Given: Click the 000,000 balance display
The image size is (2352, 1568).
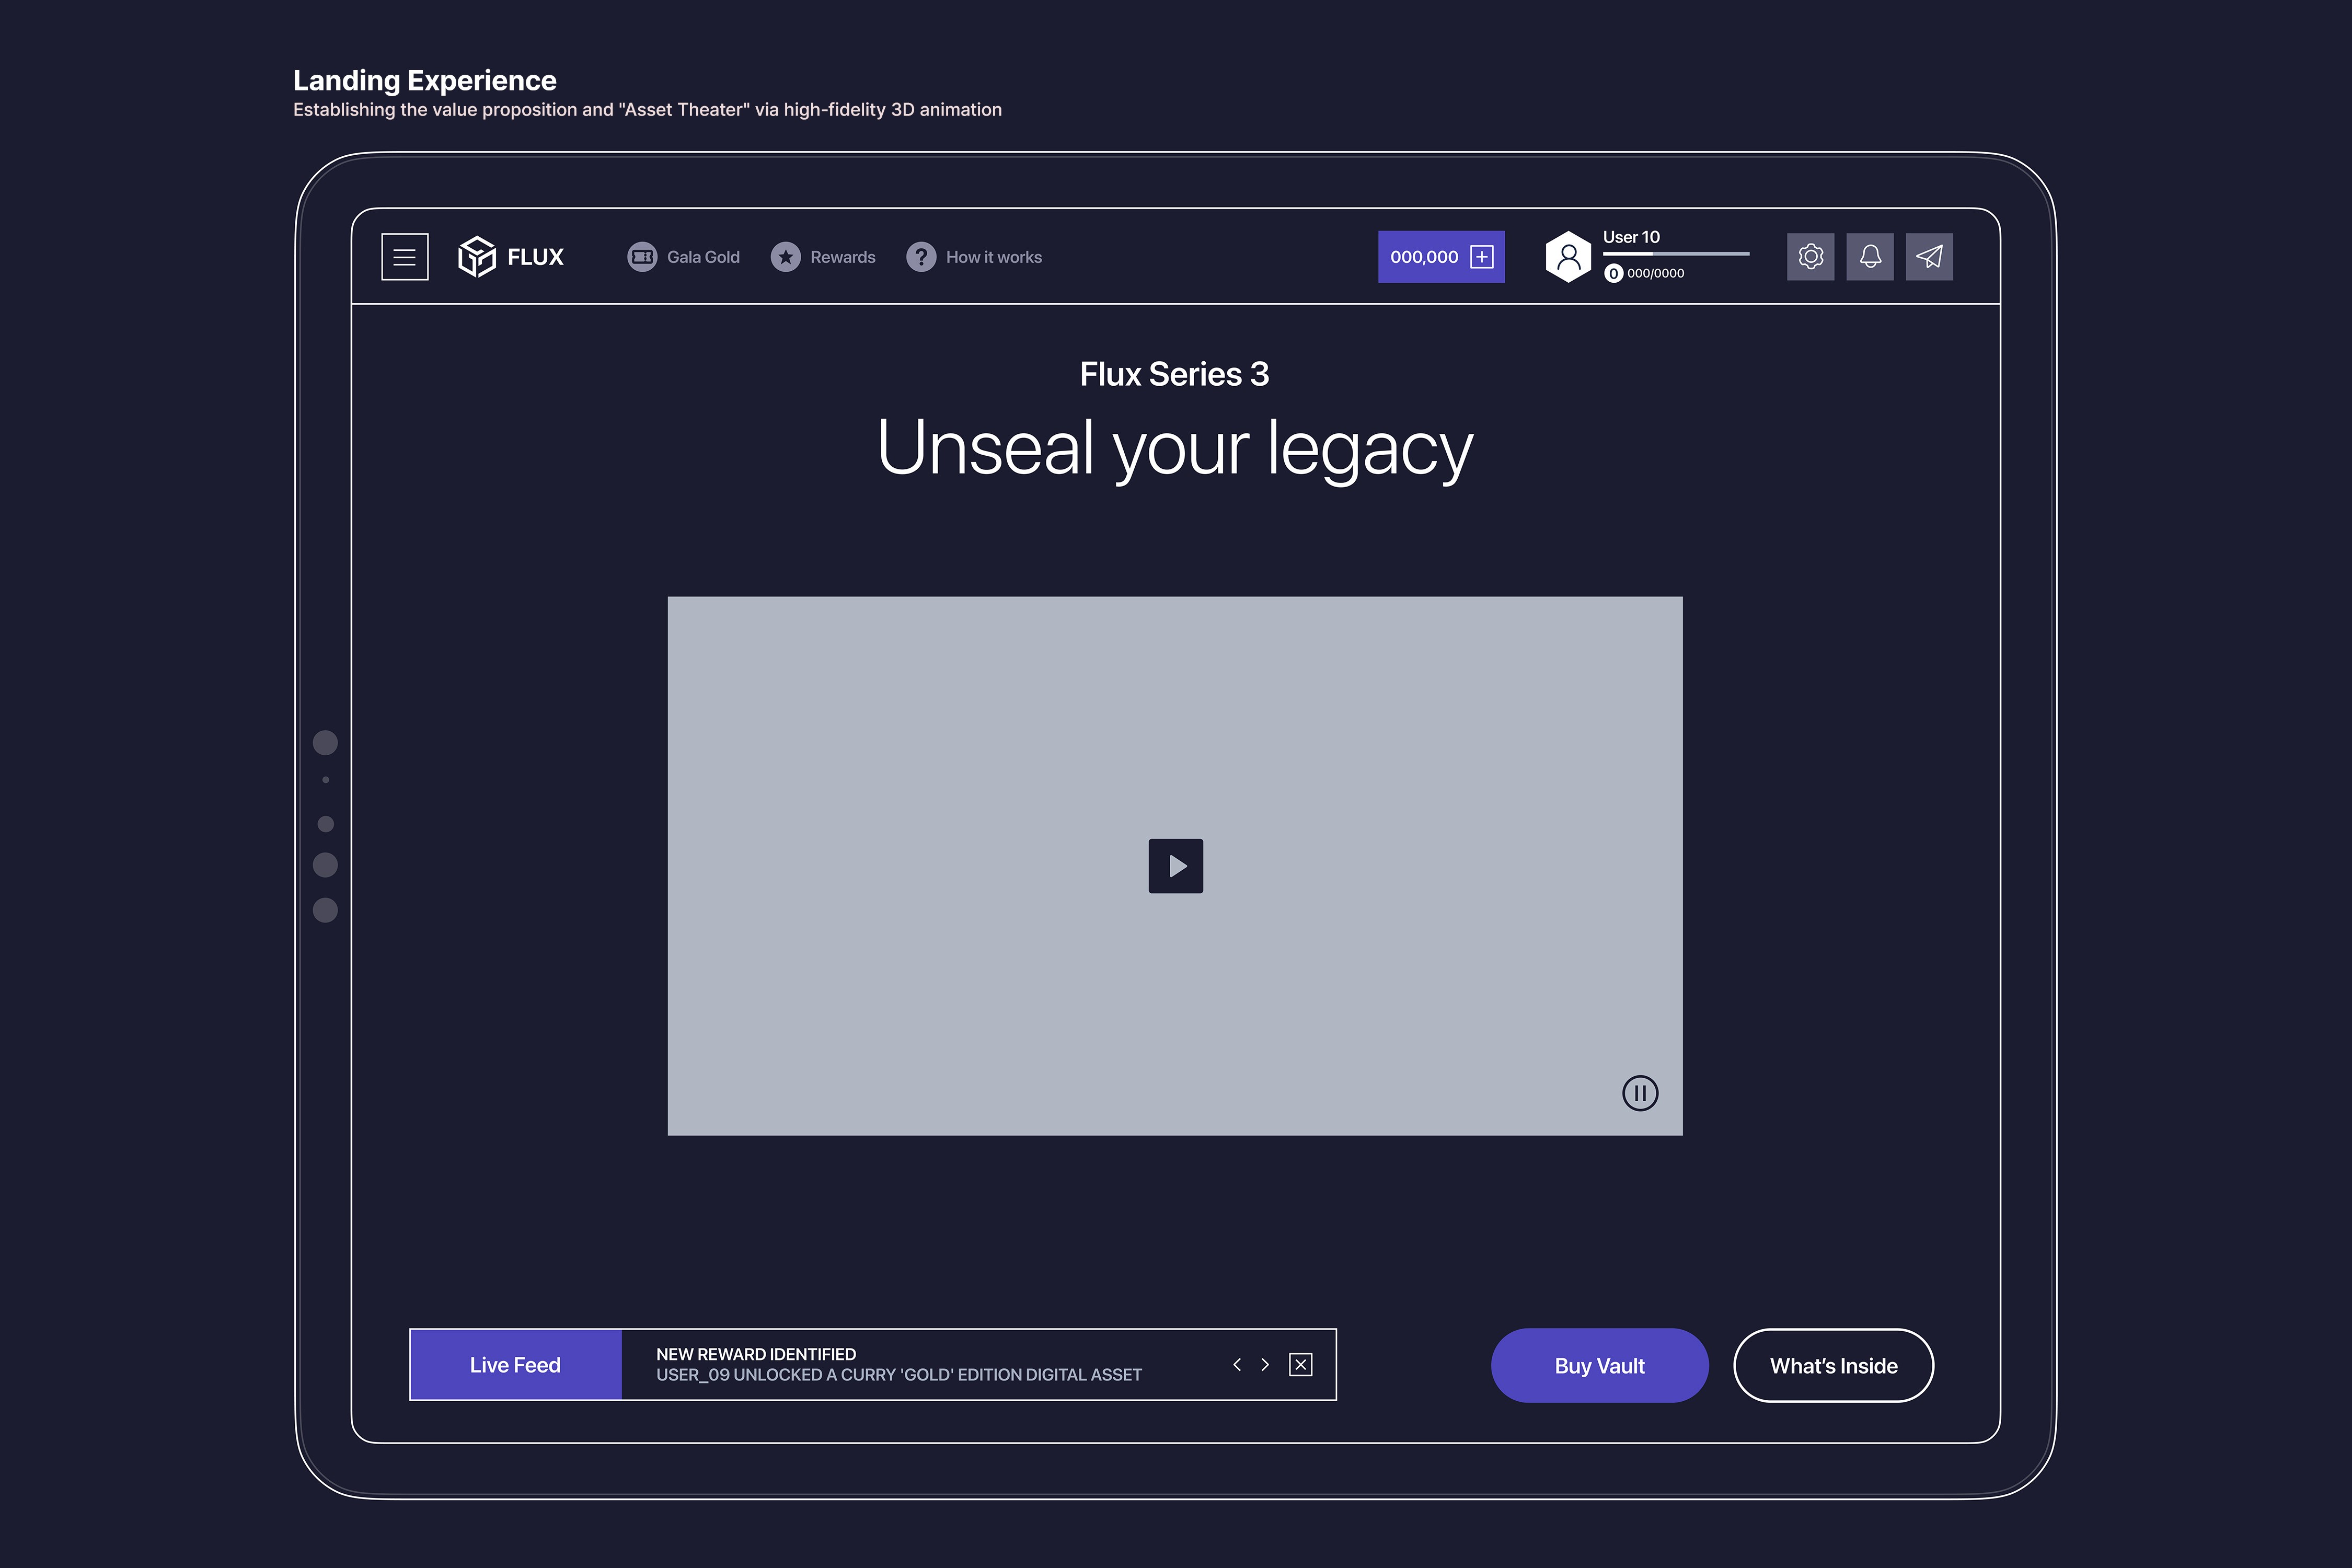Looking at the screenshot, I should pyautogui.click(x=1423, y=257).
